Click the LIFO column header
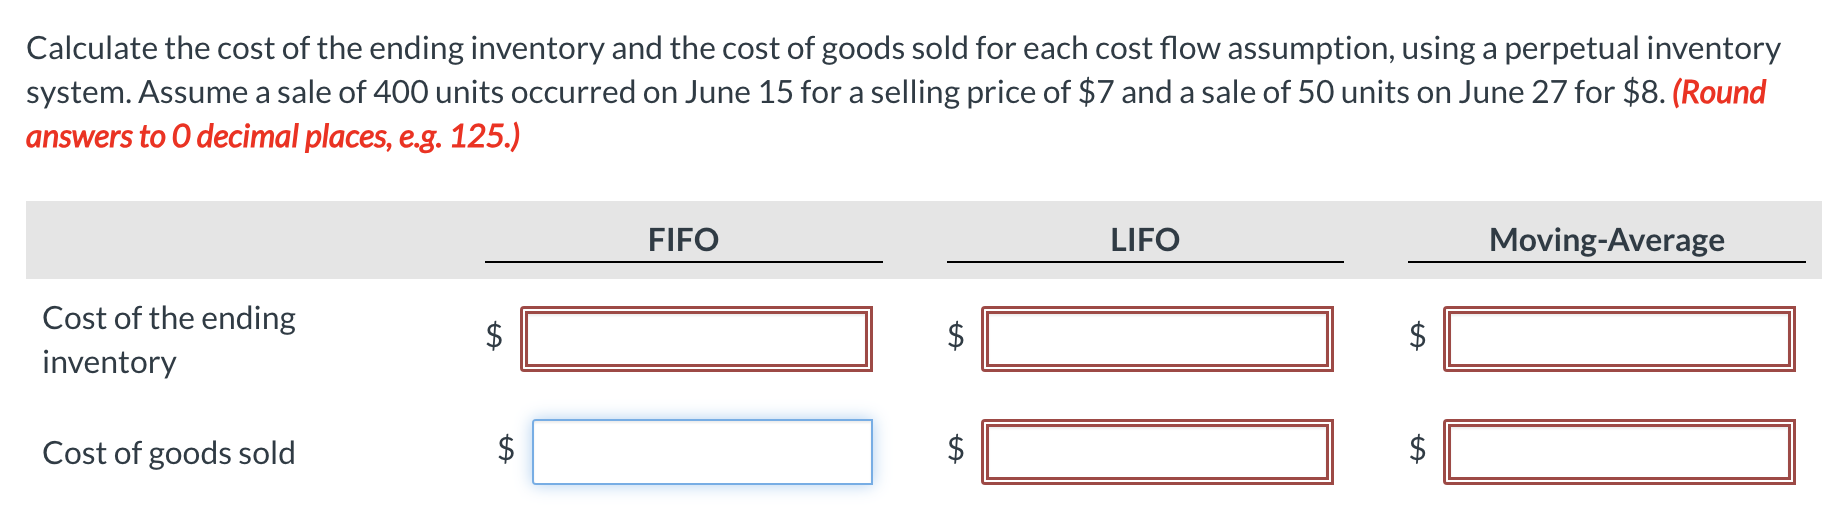This screenshot has height=516, width=1830. [1145, 240]
